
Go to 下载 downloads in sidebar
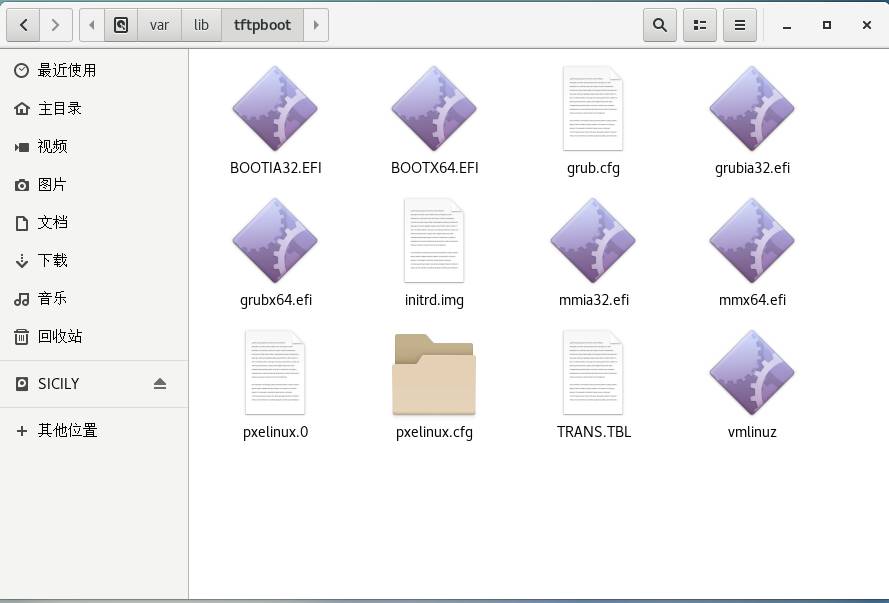(53, 260)
